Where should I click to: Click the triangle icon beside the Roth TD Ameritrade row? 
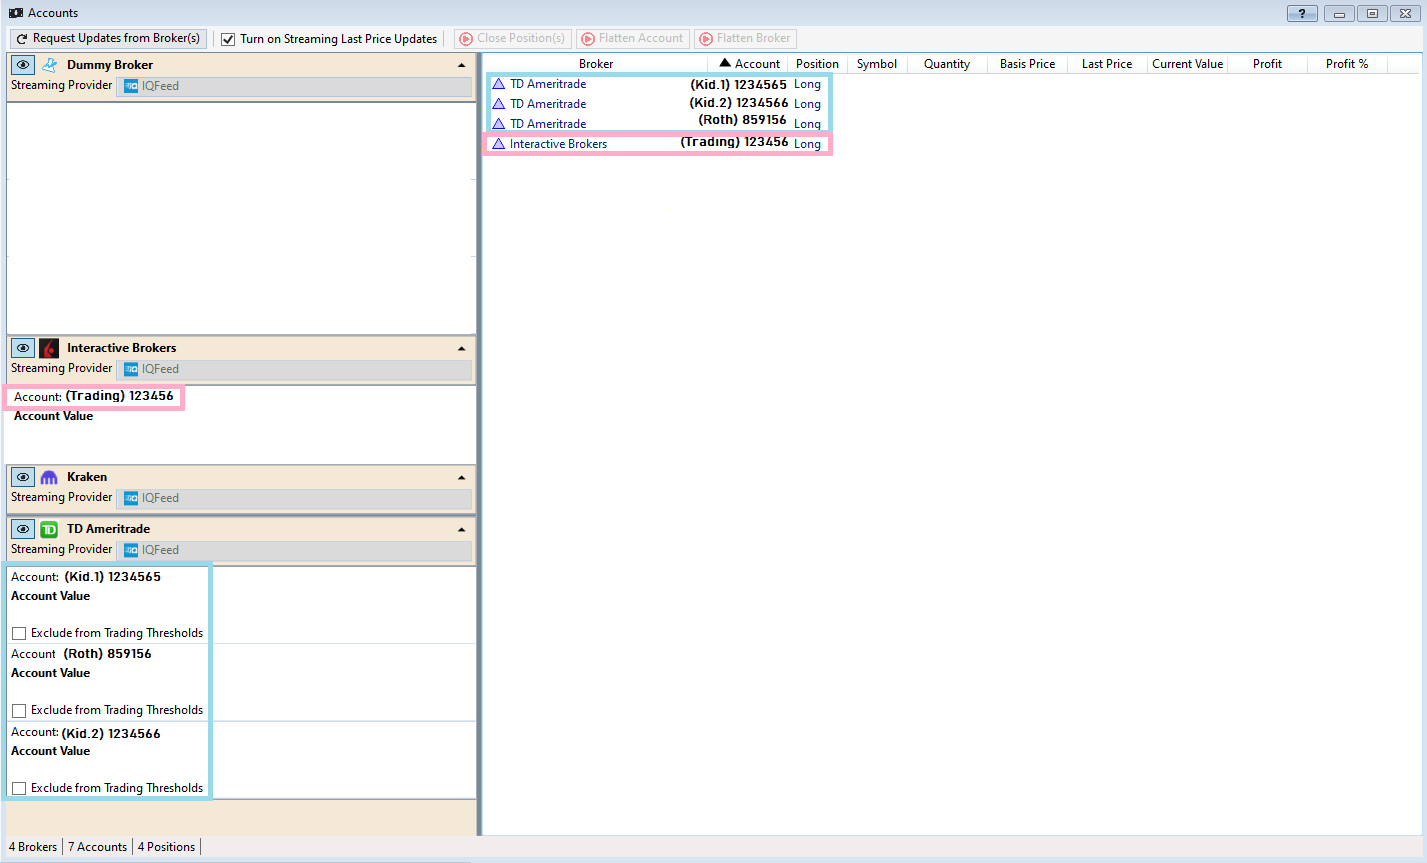click(x=498, y=123)
